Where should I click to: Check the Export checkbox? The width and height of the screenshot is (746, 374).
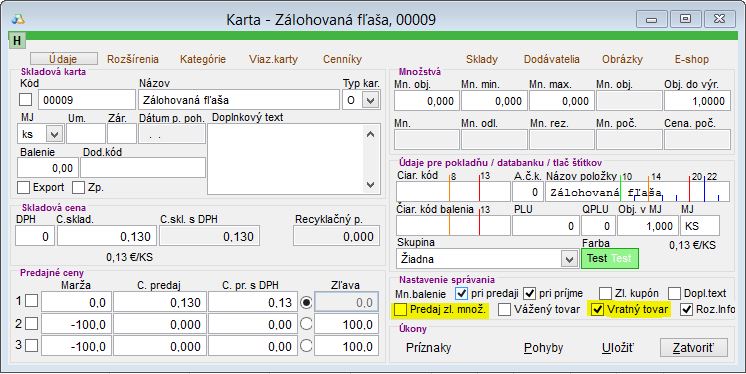coord(23,187)
